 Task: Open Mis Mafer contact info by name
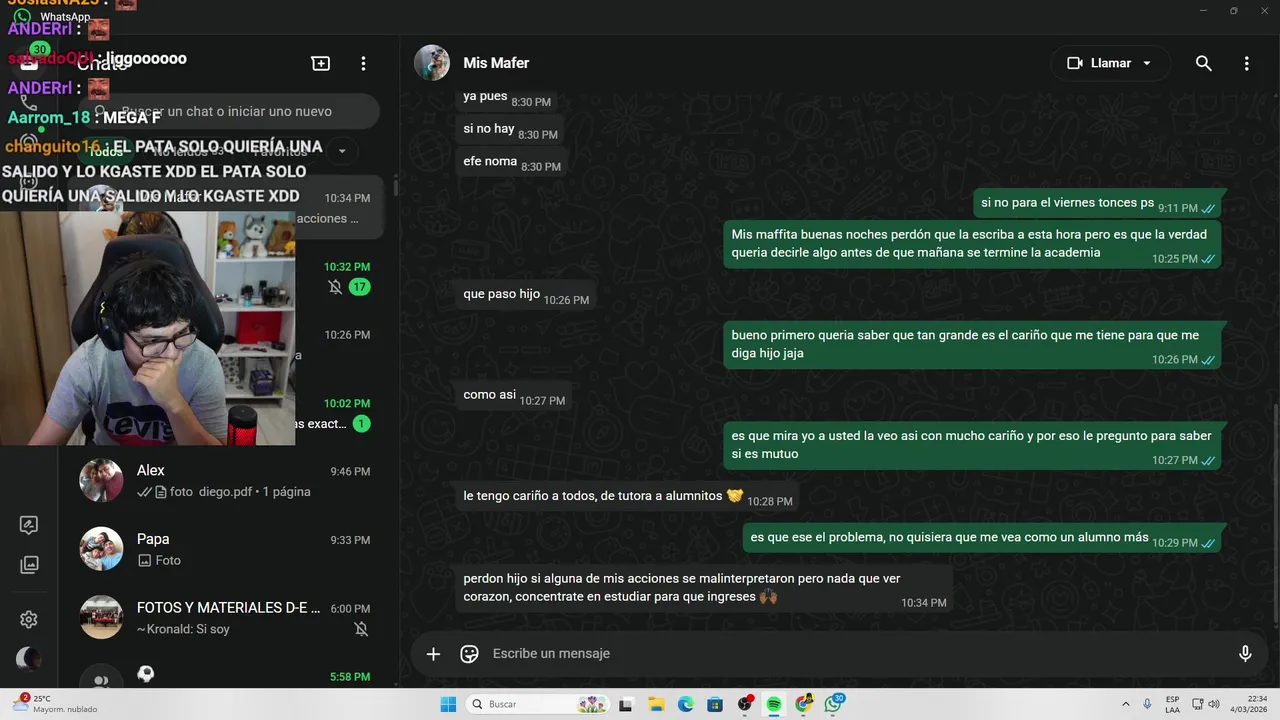pyautogui.click(x=496, y=63)
